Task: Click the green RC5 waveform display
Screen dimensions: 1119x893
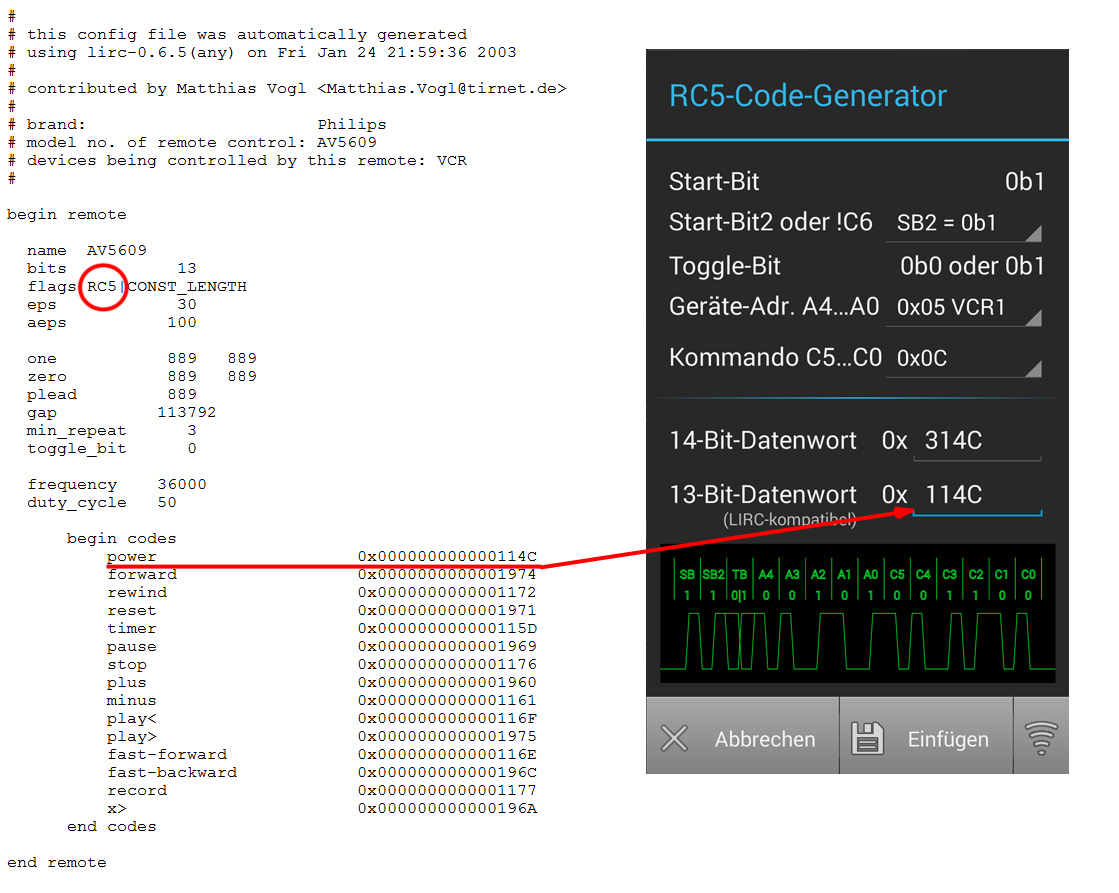Action: coord(857,614)
